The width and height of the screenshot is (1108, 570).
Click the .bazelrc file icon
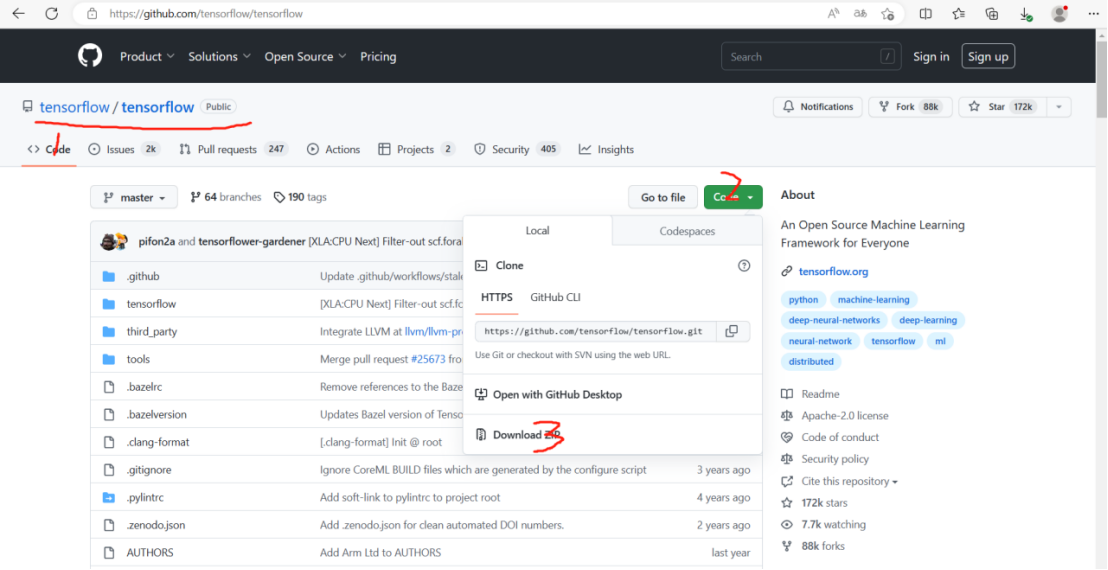click(x=108, y=387)
